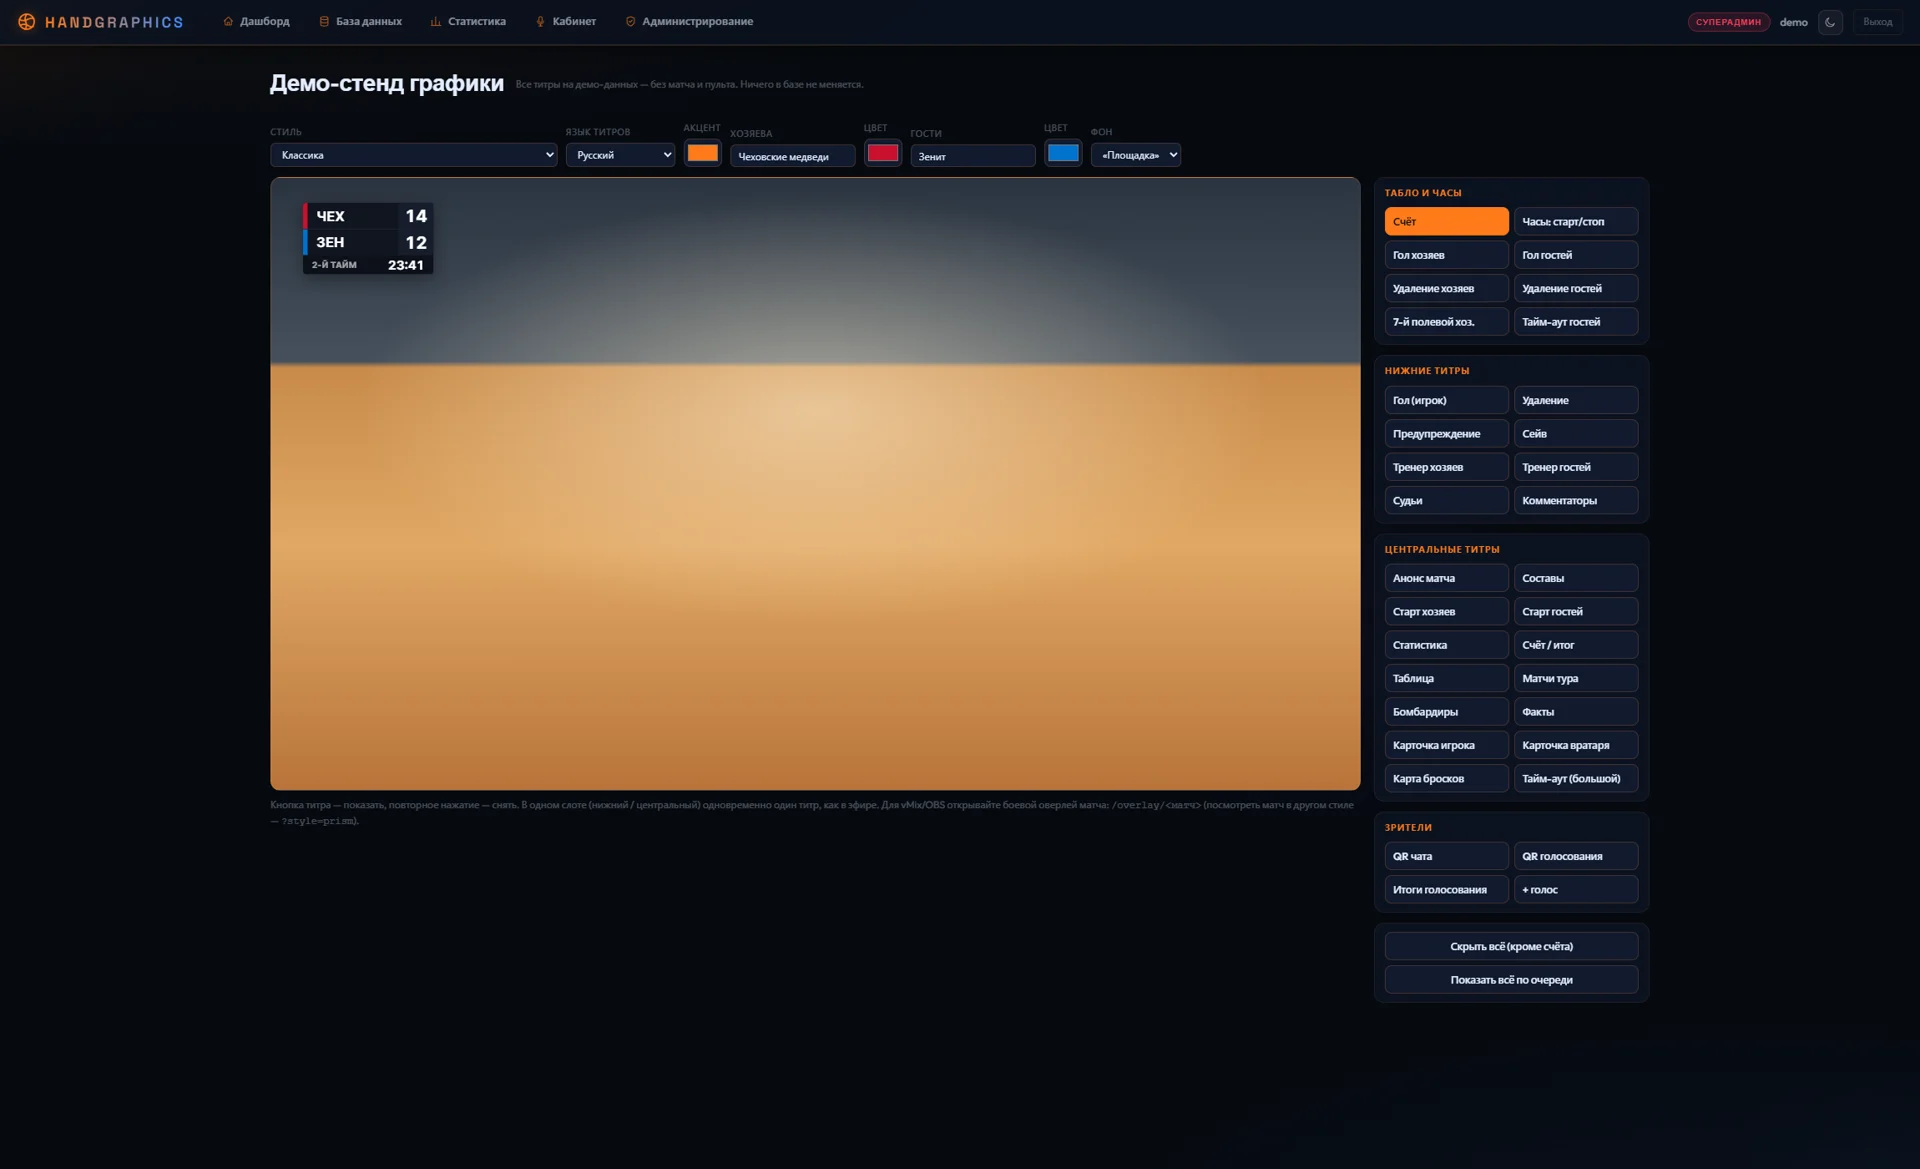This screenshot has height=1169, width=1920.
Task: Click Скрыть всё (кроме счёта)
Action: coord(1511,946)
